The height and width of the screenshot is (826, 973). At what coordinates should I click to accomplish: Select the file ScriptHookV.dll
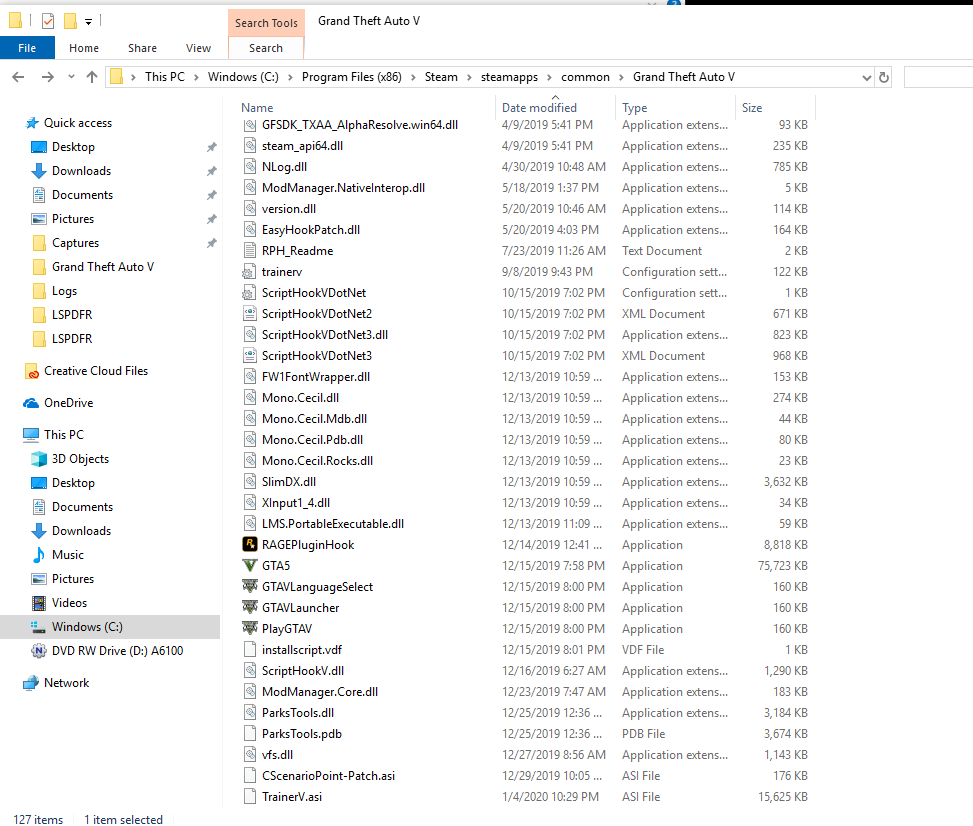(x=302, y=670)
